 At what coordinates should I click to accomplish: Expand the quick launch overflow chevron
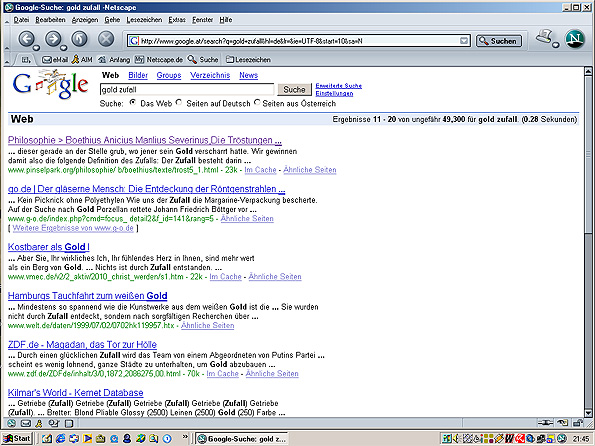tap(185, 437)
